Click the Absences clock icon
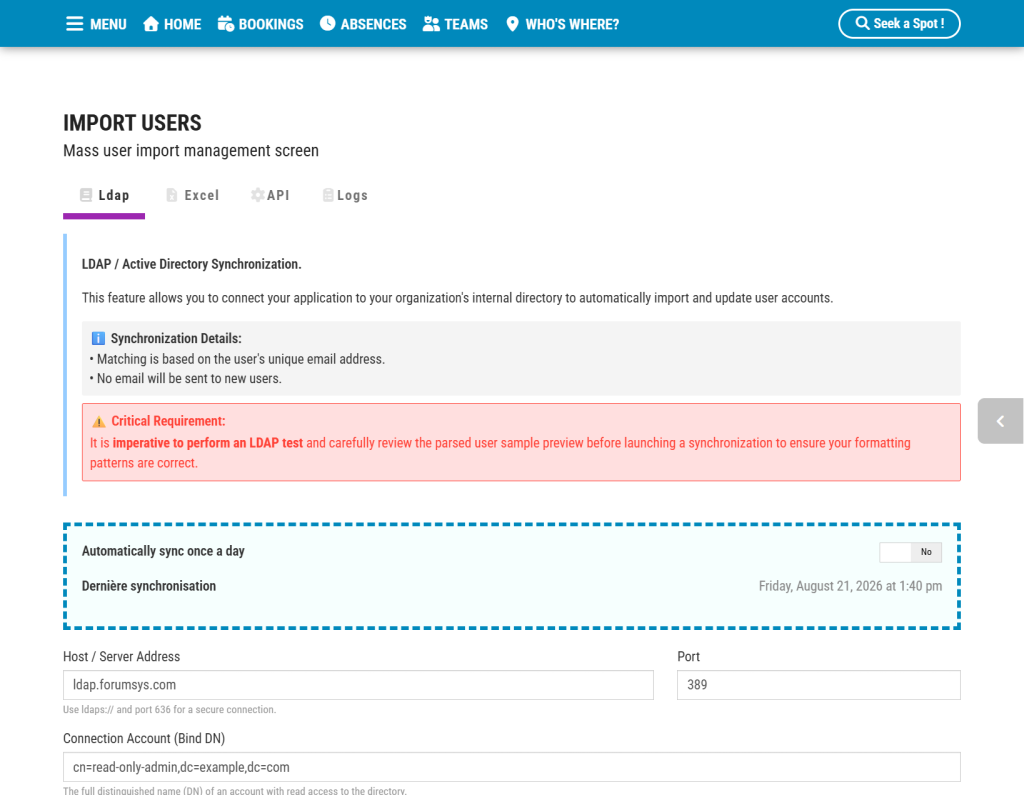 [328, 24]
